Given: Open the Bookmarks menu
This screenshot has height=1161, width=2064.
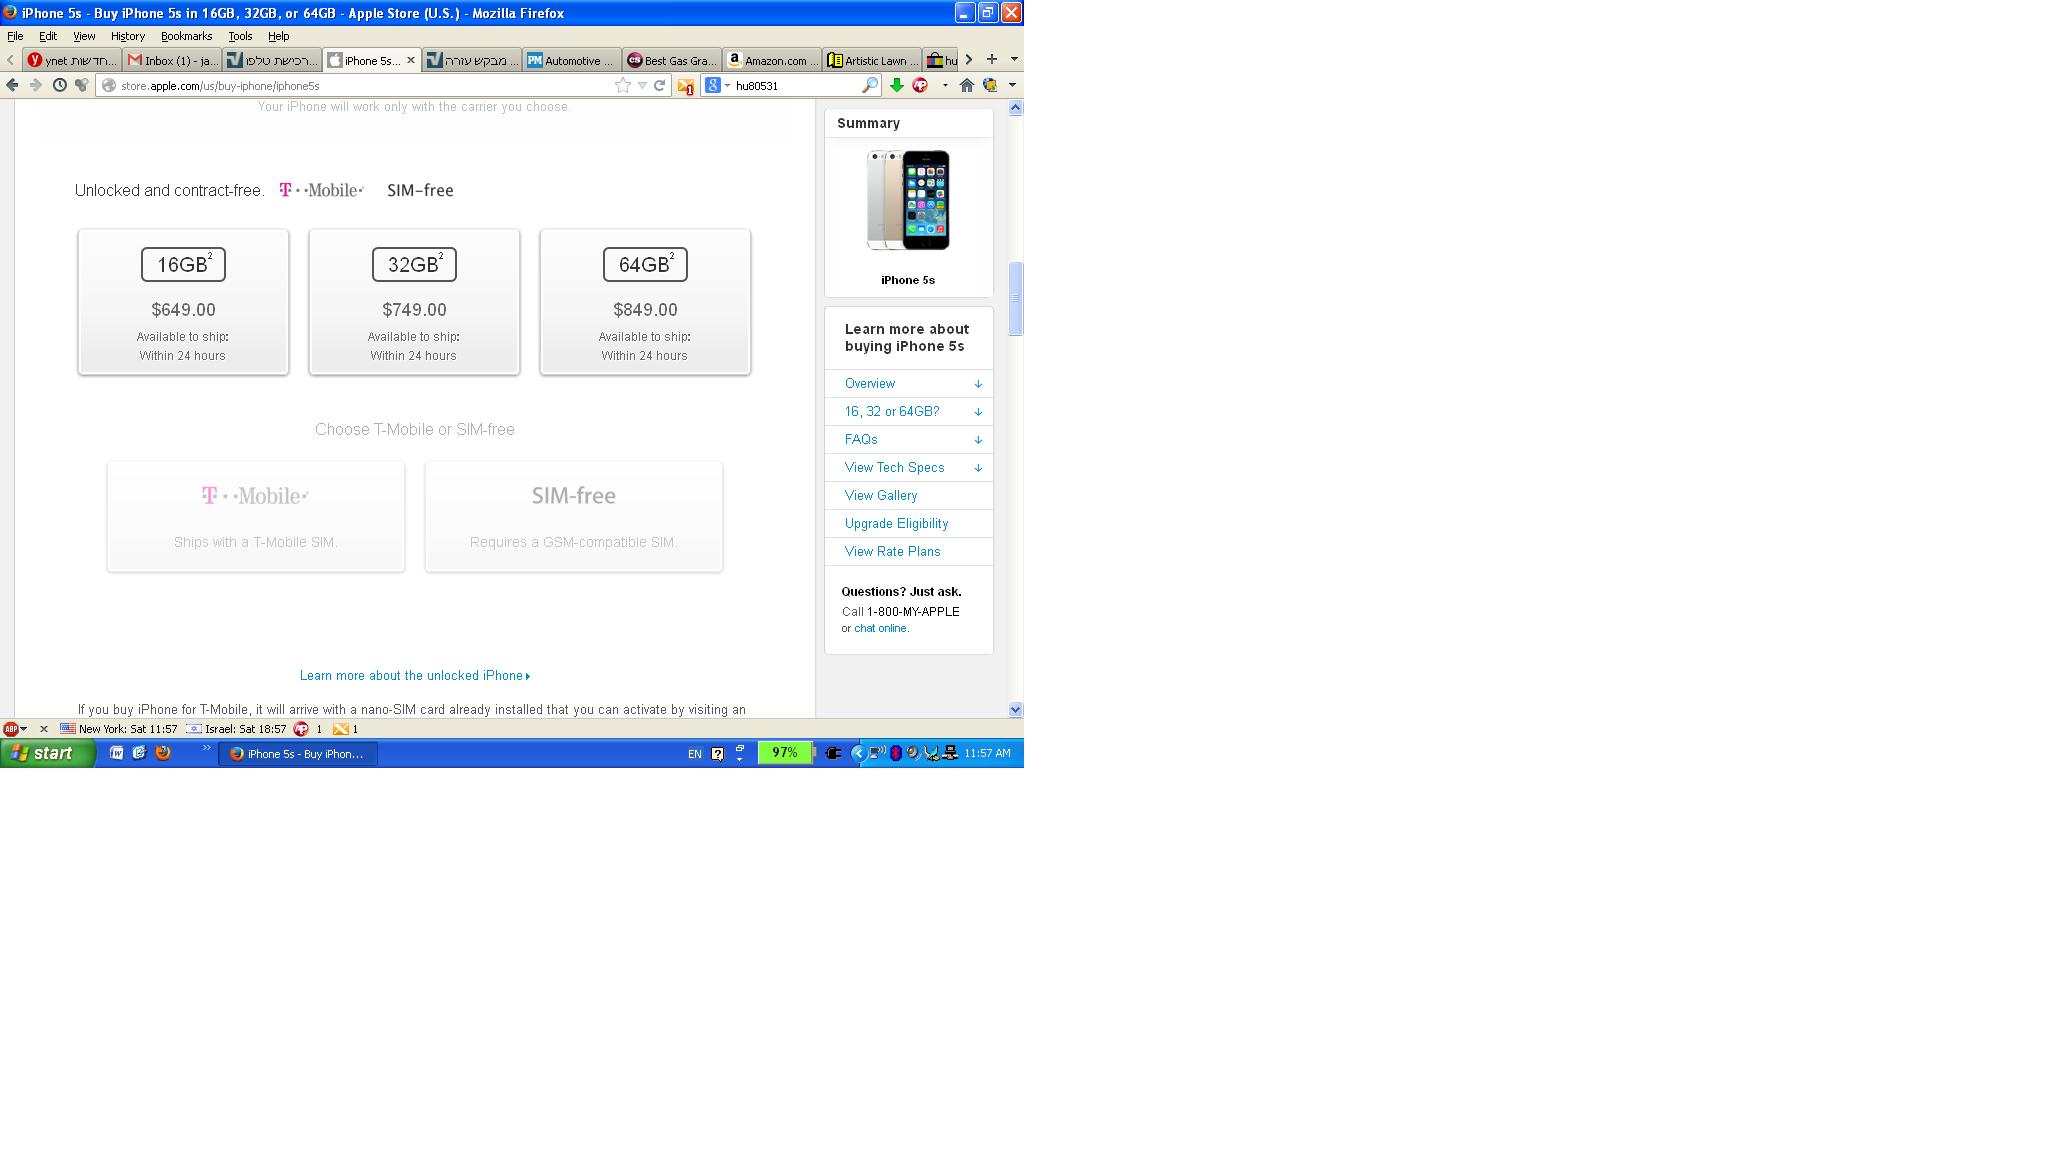Looking at the screenshot, I should point(186,36).
